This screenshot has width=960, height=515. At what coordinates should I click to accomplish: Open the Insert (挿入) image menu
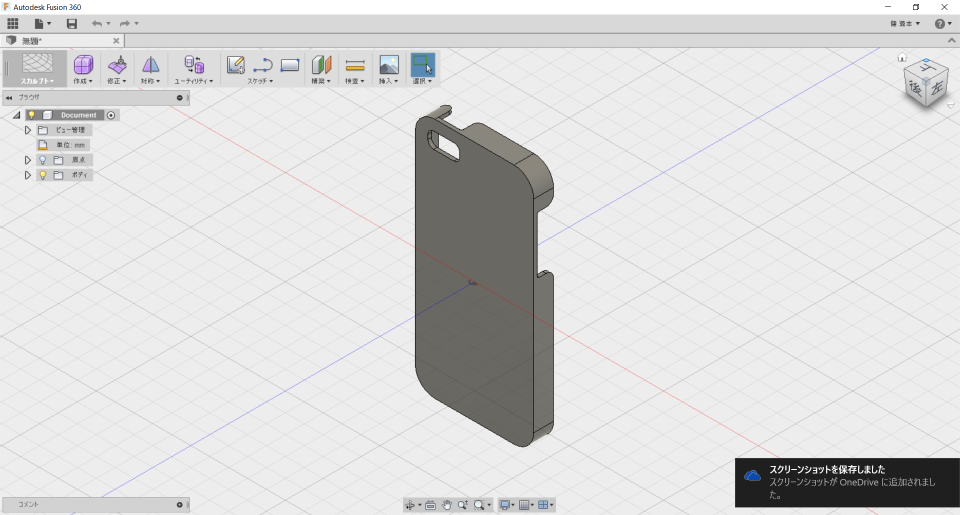[x=389, y=69]
